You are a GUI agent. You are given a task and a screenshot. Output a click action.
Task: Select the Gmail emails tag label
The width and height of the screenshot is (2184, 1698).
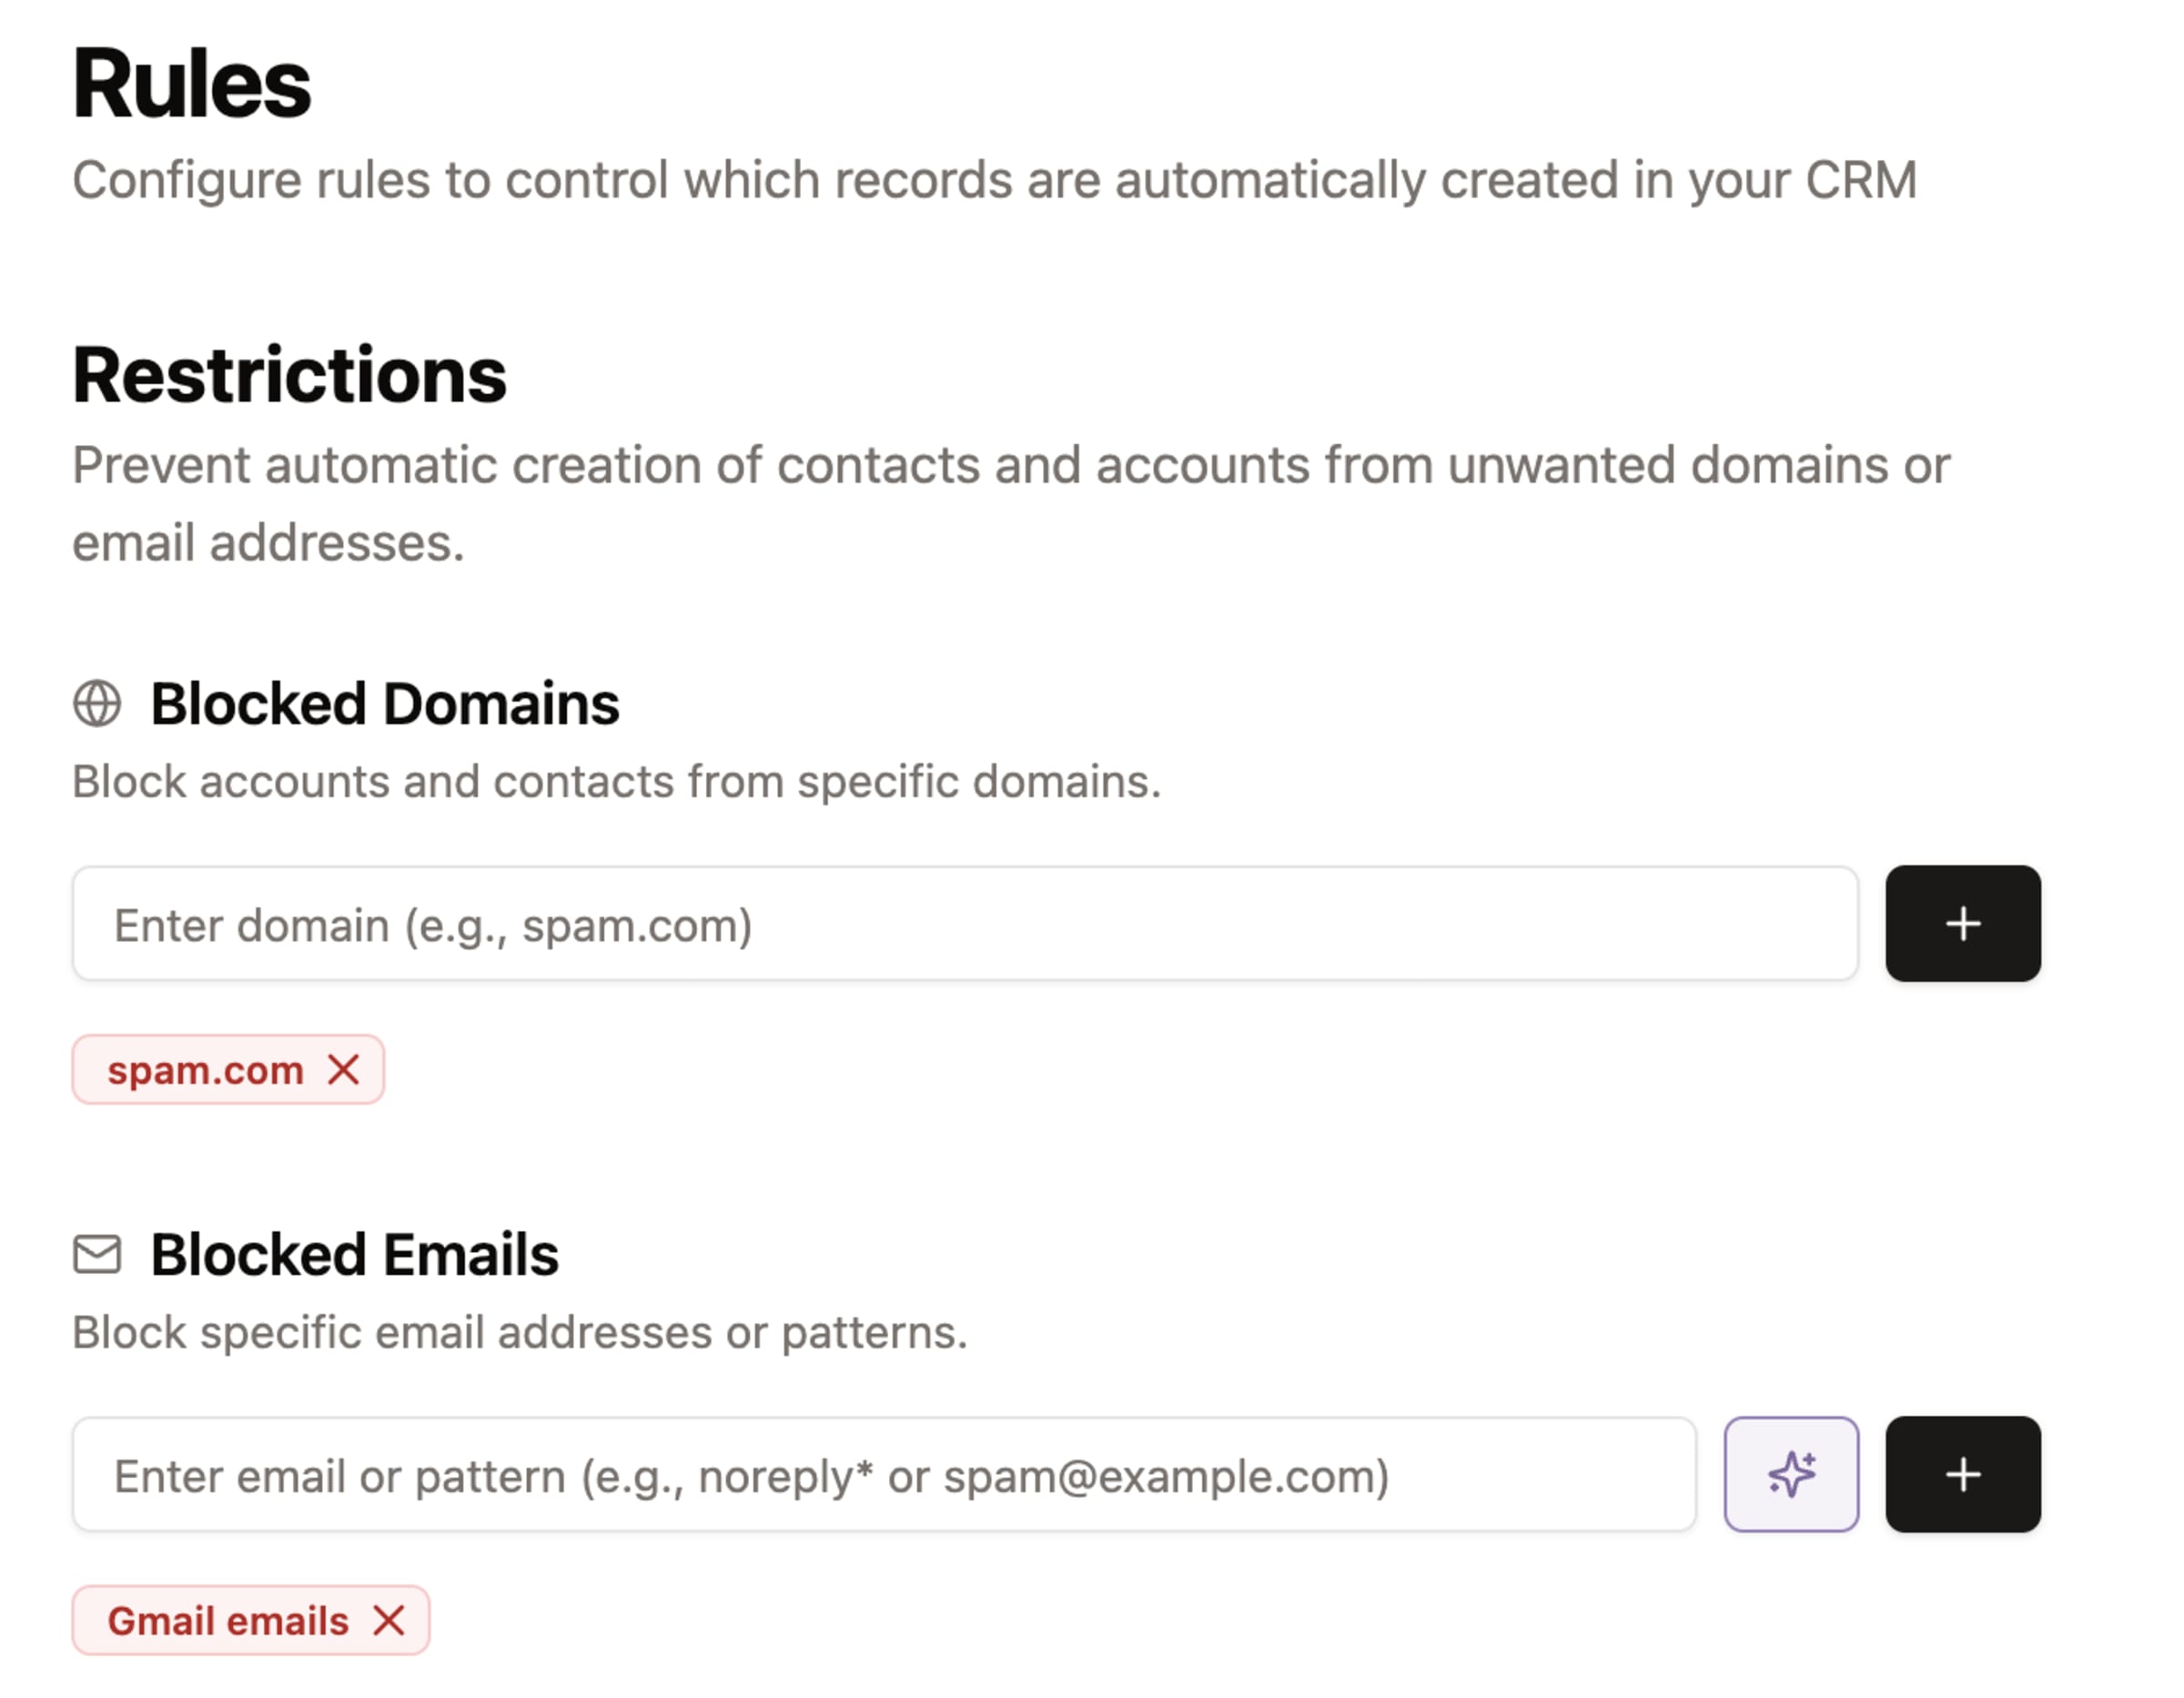(x=228, y=1620)
